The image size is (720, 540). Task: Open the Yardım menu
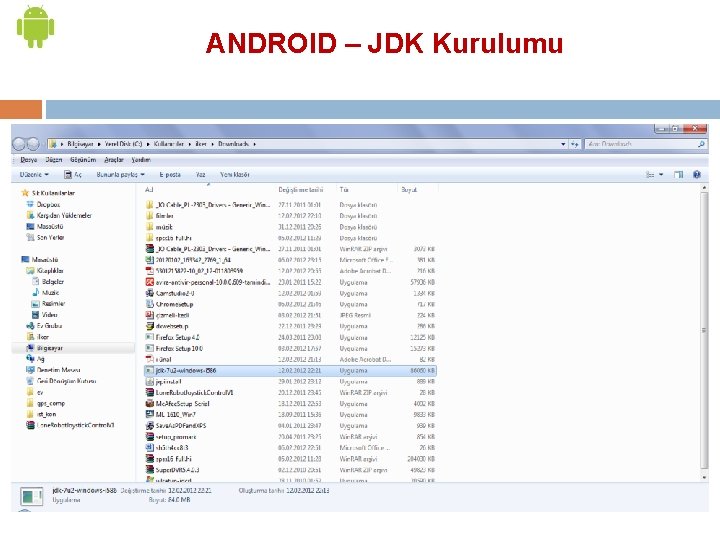141,160
